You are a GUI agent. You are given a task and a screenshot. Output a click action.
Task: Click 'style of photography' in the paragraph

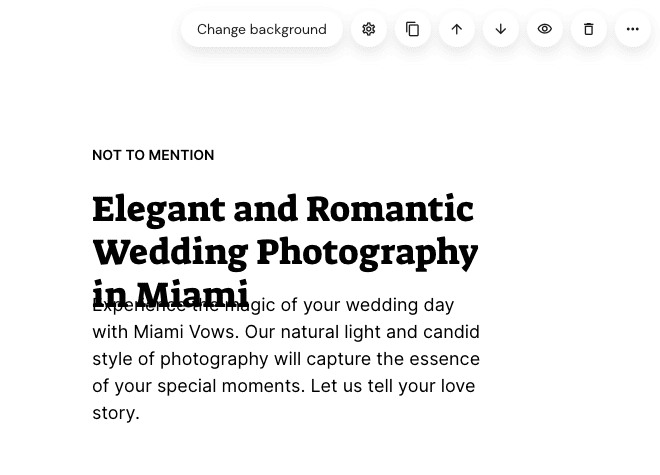click(x=180, y=360)
